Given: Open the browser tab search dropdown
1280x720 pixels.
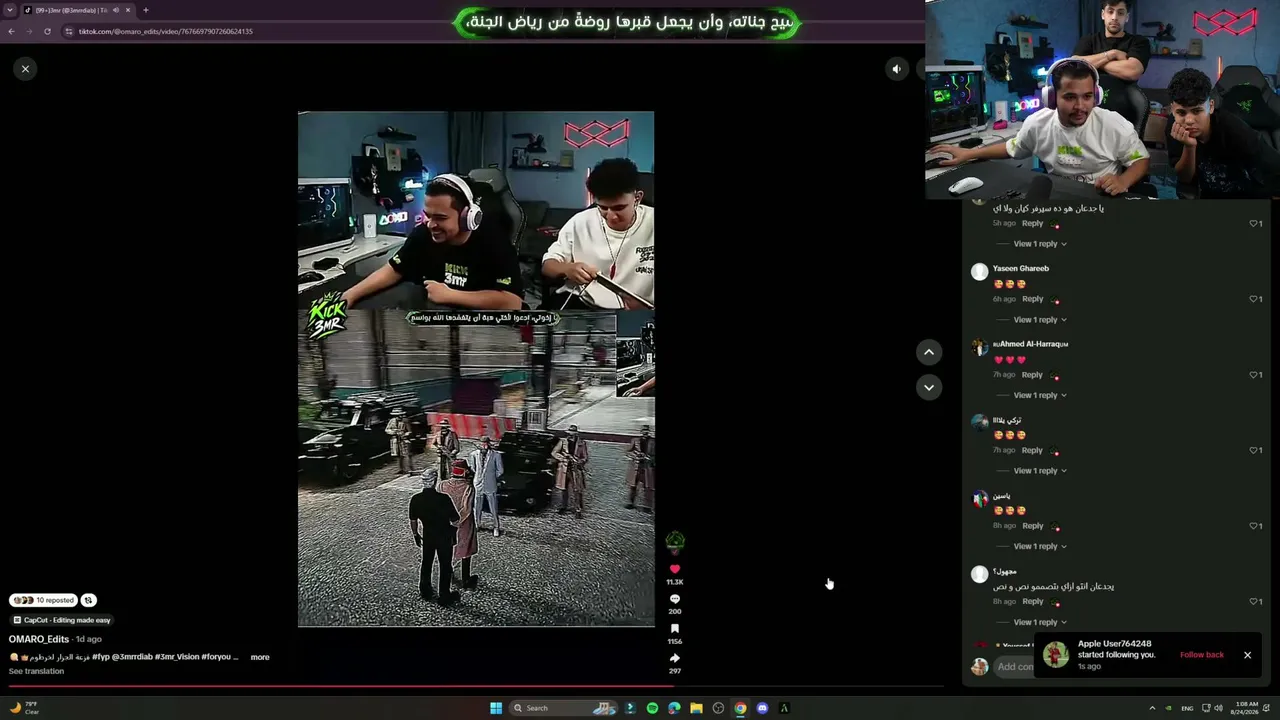Looking at the screenshot, I should click(10, 10).
